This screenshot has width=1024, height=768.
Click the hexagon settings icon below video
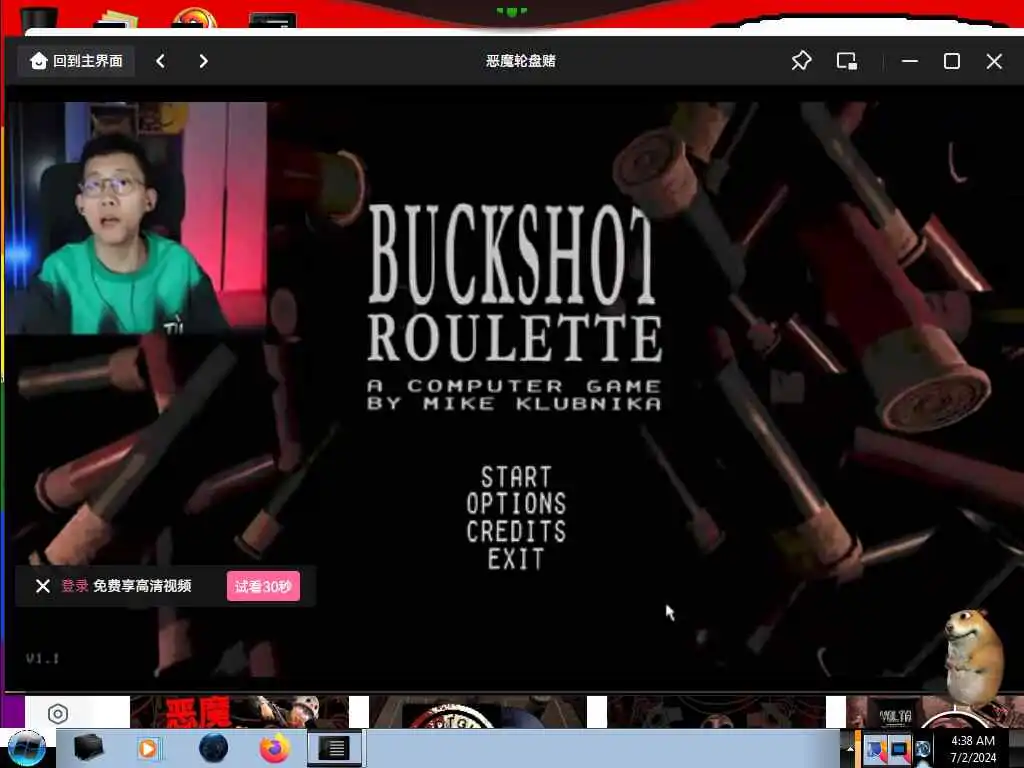[x=57, y=714]
